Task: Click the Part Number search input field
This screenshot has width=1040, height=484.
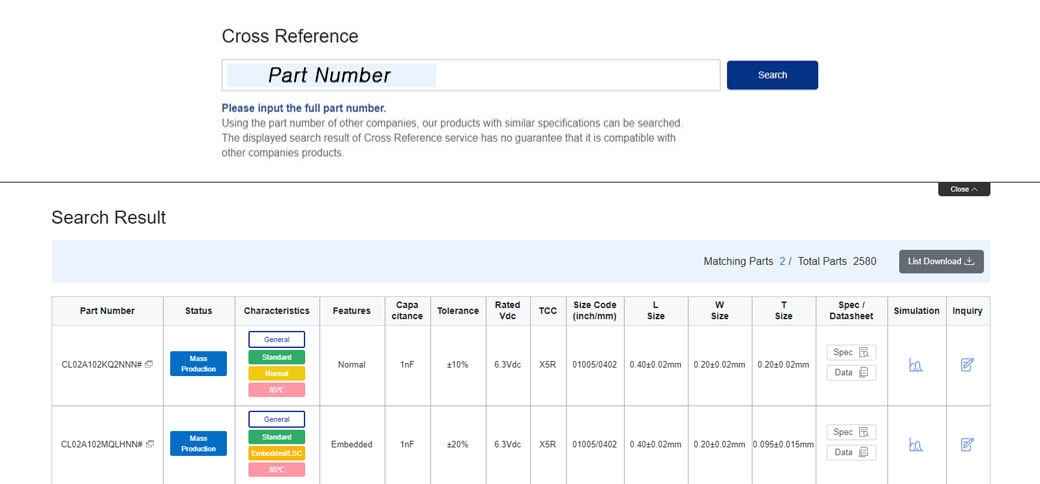Action: pos(471,75)
